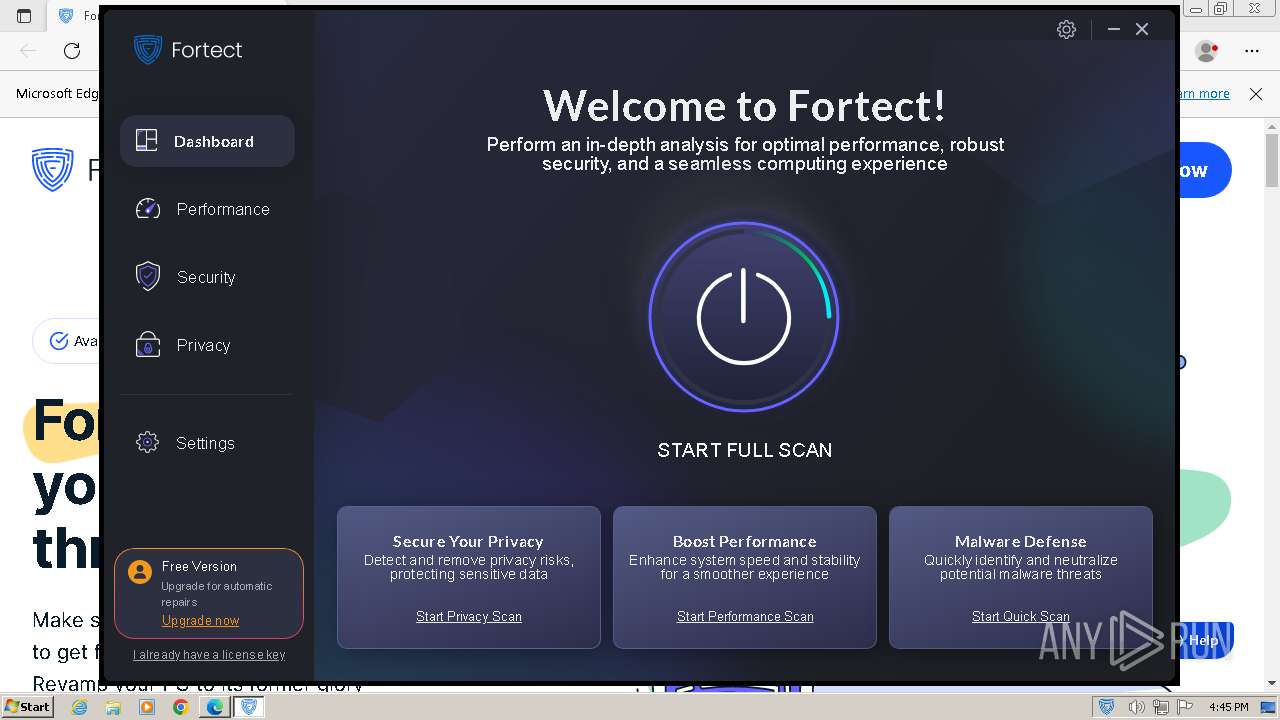Click the taskbar clock 4:45 PM
This screenshot has width=1280, height=720.
pyautogui.click(x=1229, y=707)
